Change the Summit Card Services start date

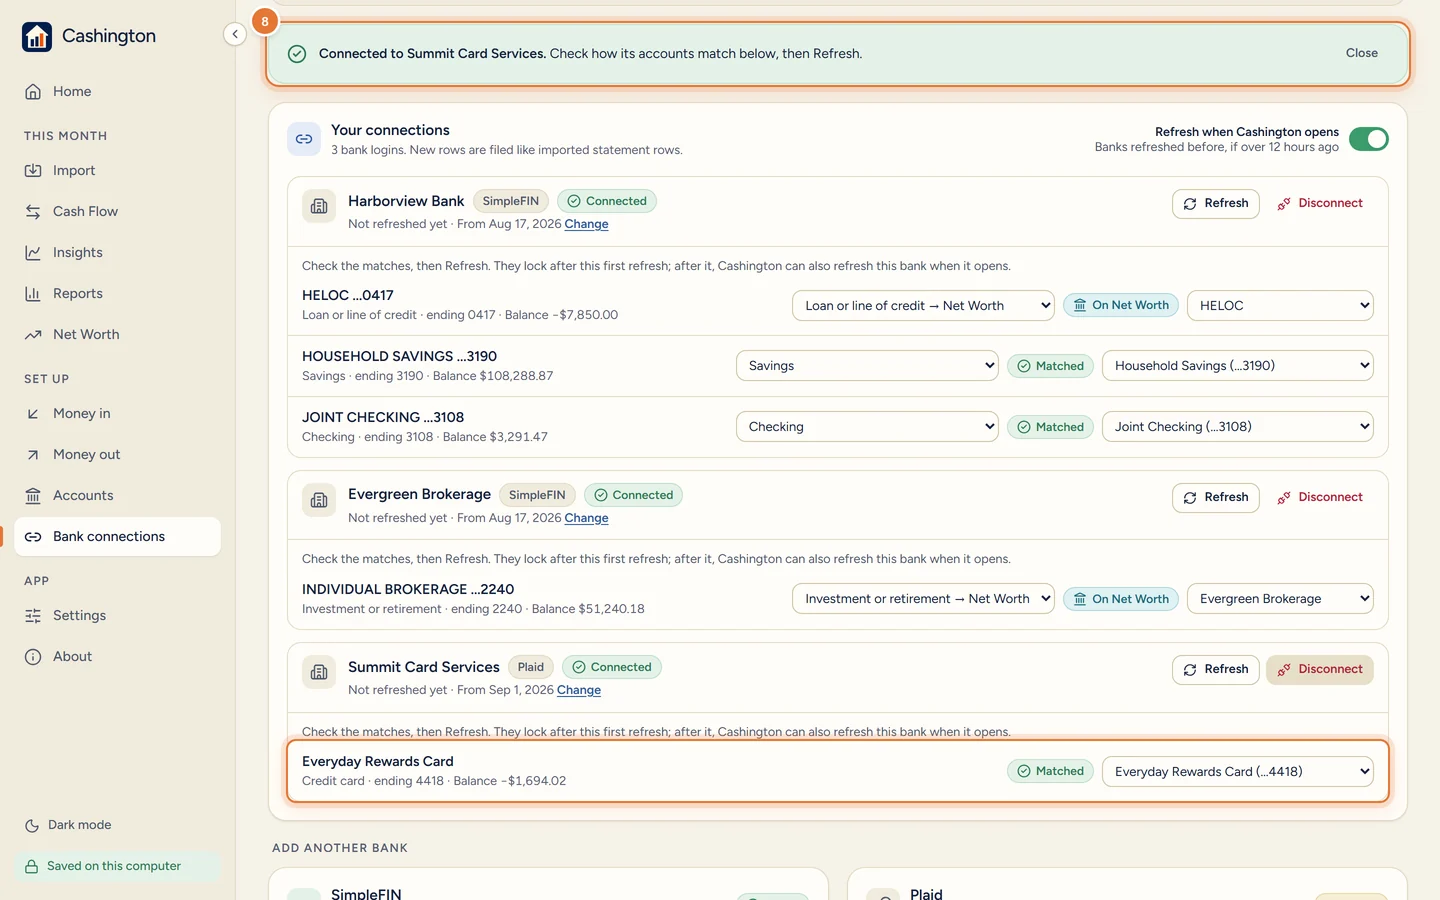coord(579,690)
